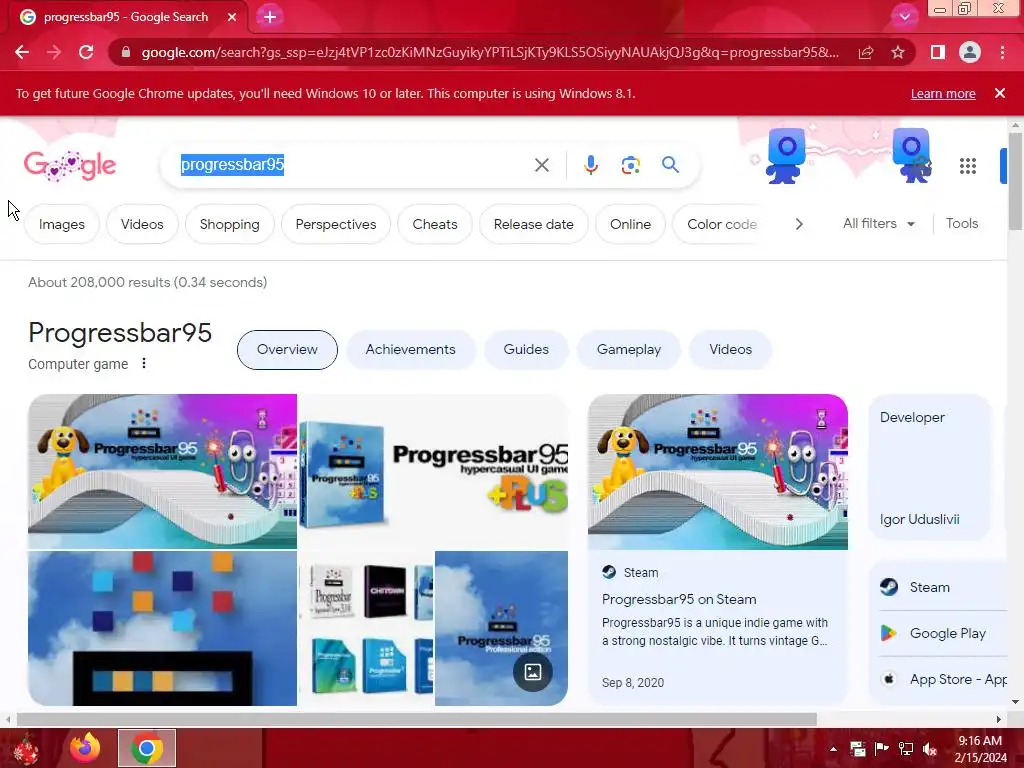The height and width of the screenshot is (768, 1024).
Task: Click the Chrome icon in the taskbar
Action: (147, 748)
